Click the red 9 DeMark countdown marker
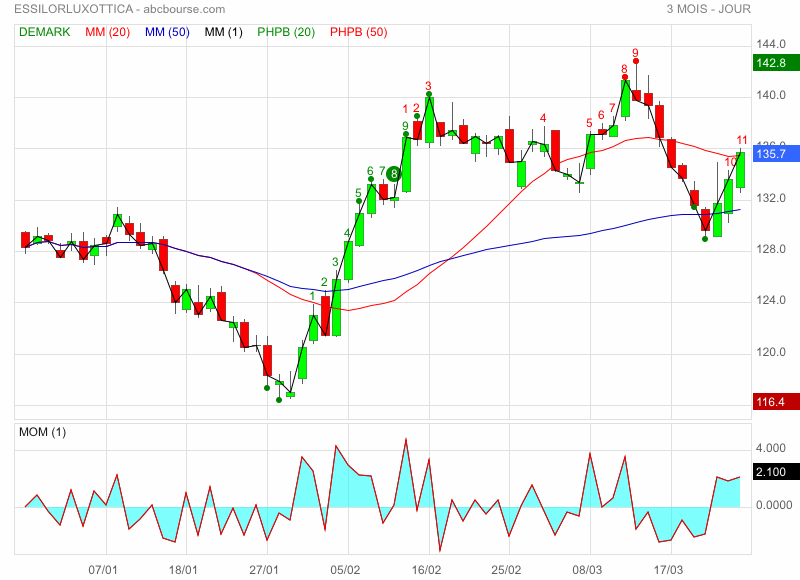This screenshot has height=580, width=800. tap(635, 53)
